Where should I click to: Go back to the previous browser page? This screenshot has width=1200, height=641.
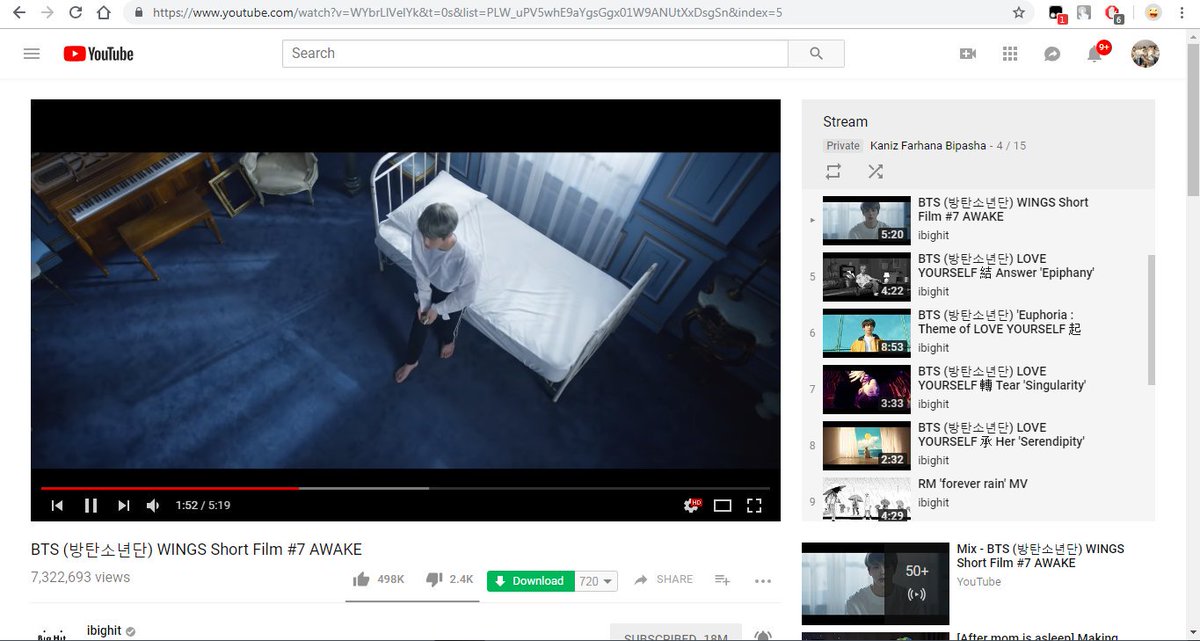[19, 13]
